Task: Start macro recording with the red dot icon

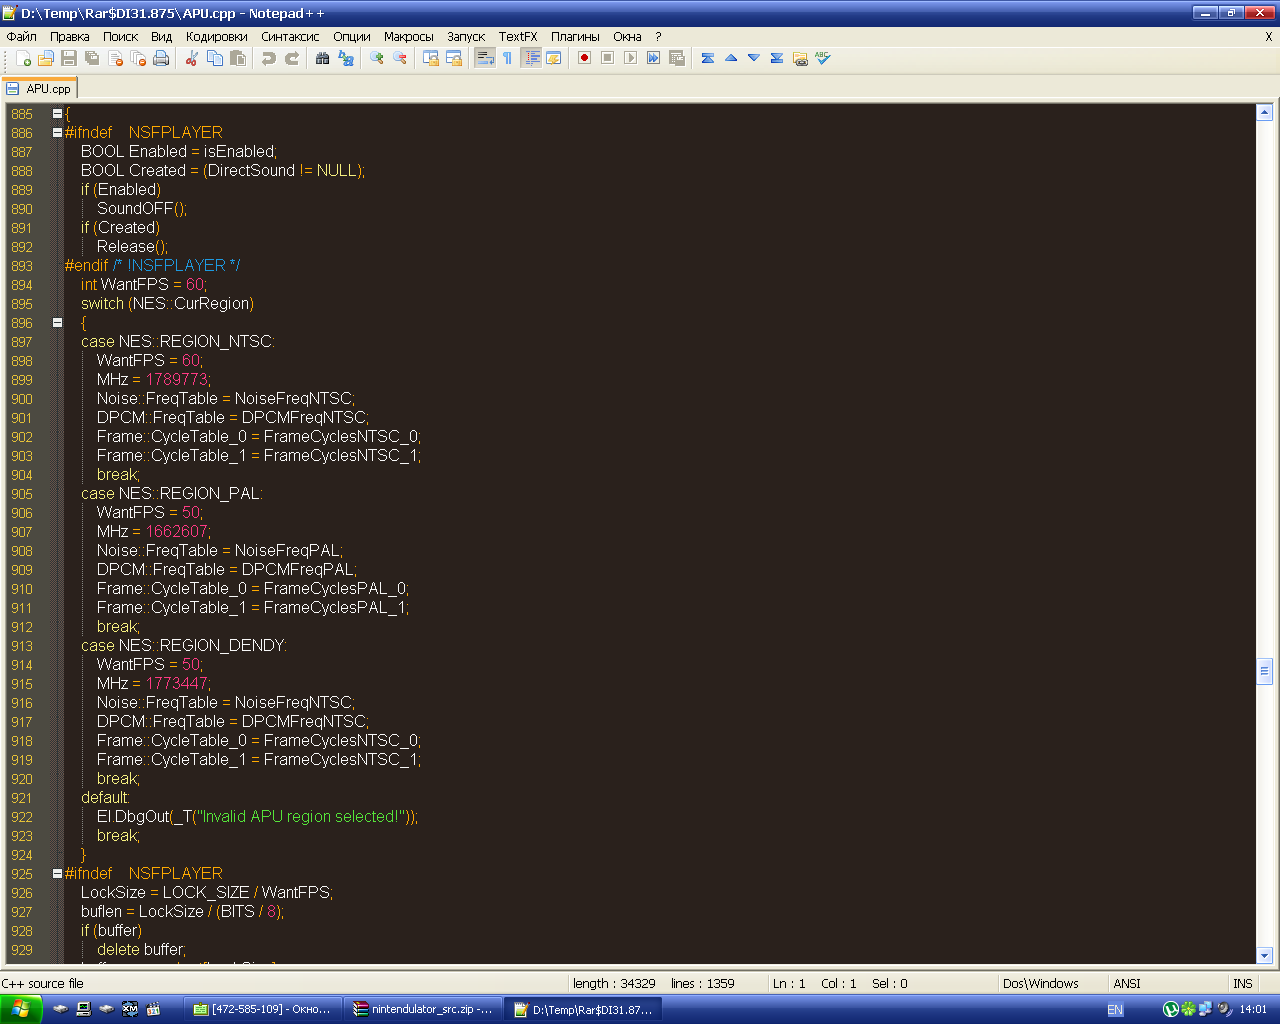Action: pyautogui.click(x=584, y=59)
